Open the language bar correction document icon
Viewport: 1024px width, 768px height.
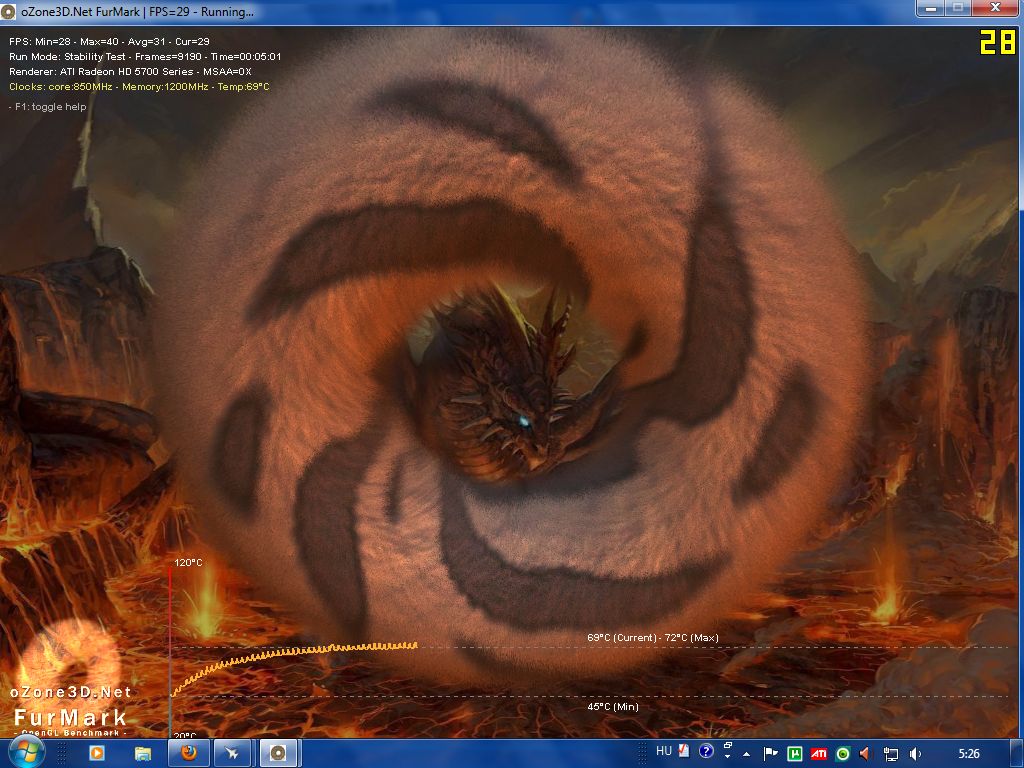point(684,752)
